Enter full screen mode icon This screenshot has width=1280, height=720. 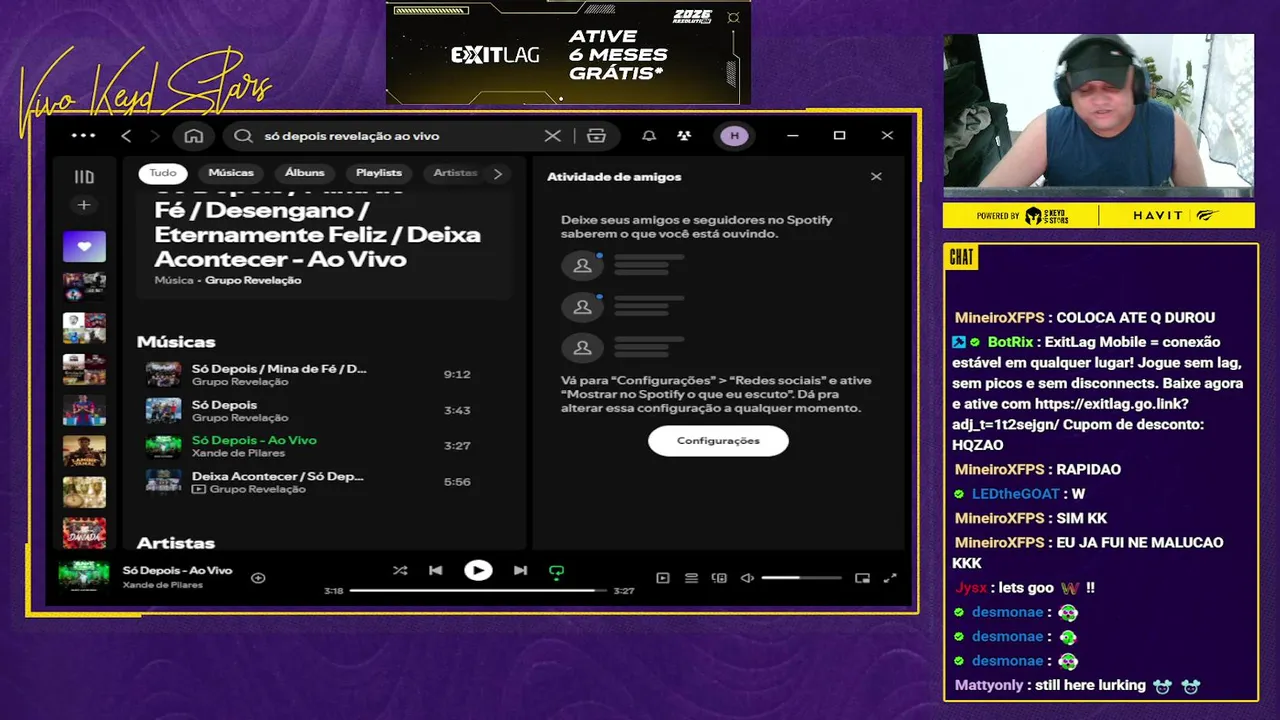pyautogui.click(x=890, y=578)
